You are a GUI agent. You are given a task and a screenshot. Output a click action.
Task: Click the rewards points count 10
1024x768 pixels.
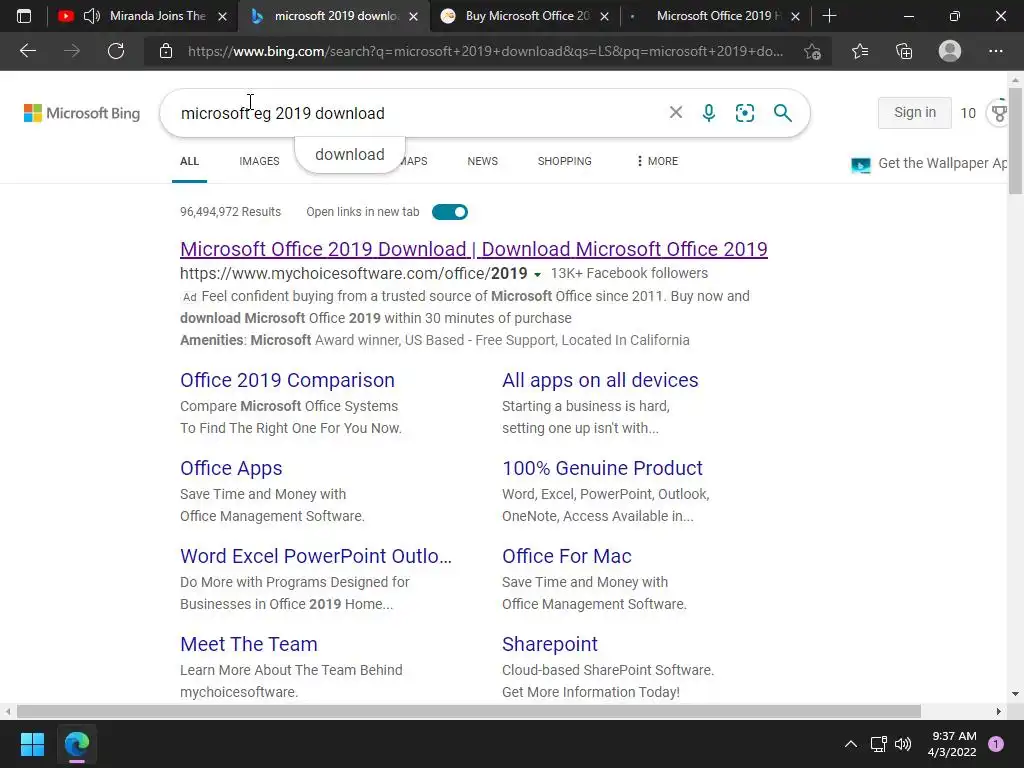pyautogui.click(x=968, y=113)
